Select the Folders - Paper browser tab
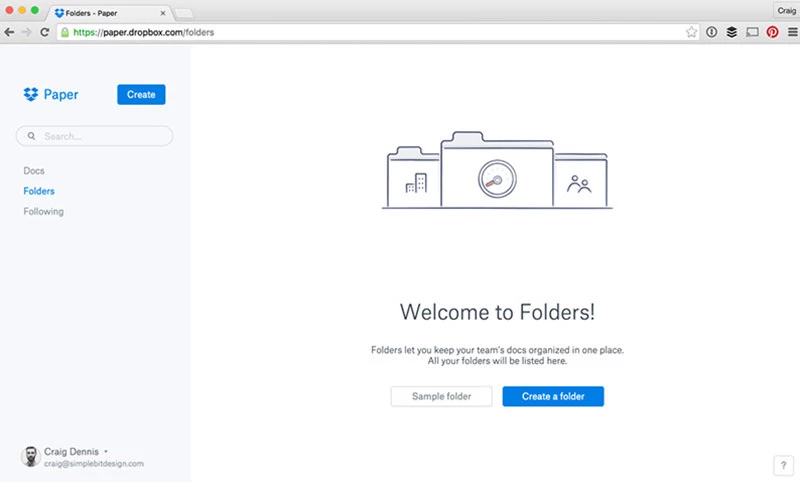The width and height of the screenshot is (800, 482). (110, 13)
